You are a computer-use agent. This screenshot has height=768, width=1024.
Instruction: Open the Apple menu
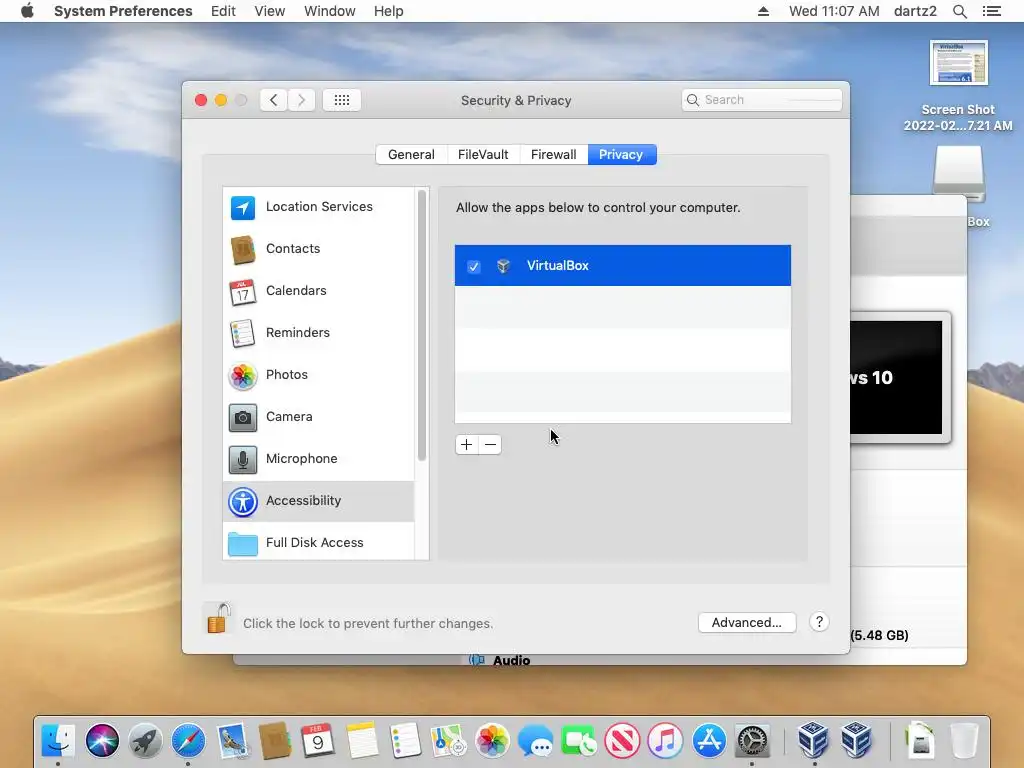(x=27, y=11)
